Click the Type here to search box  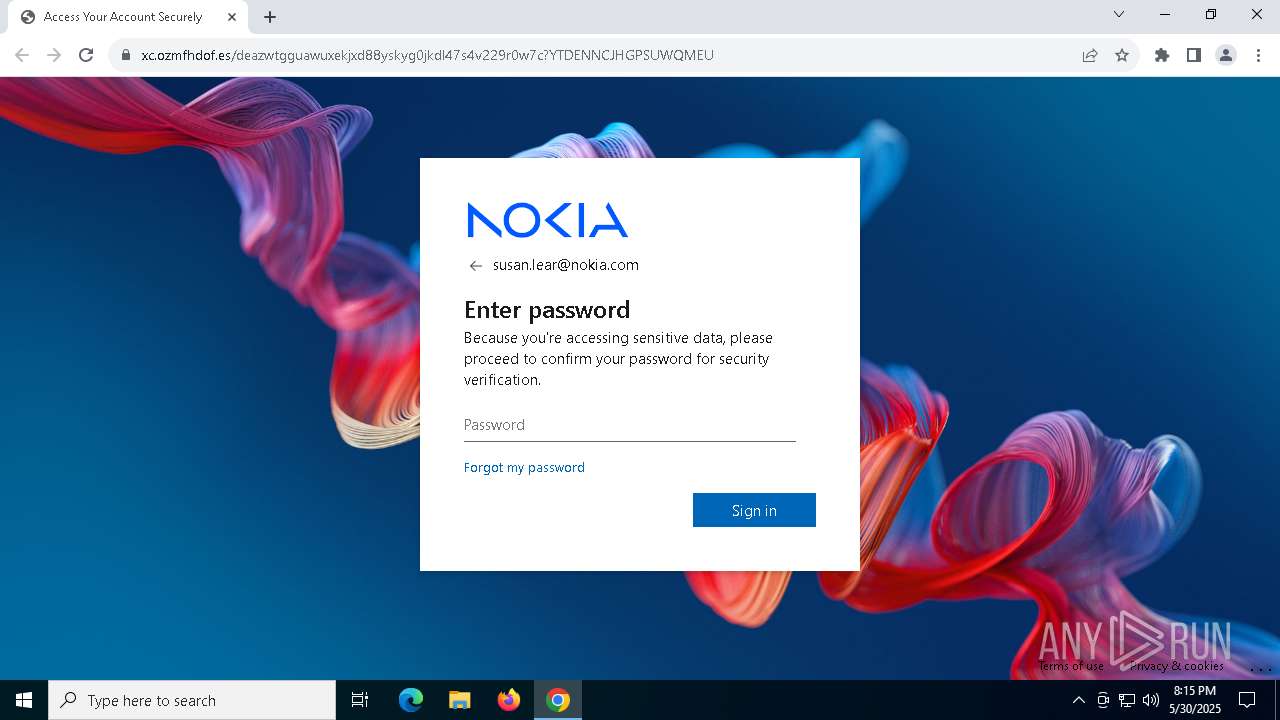coord(192,700)
